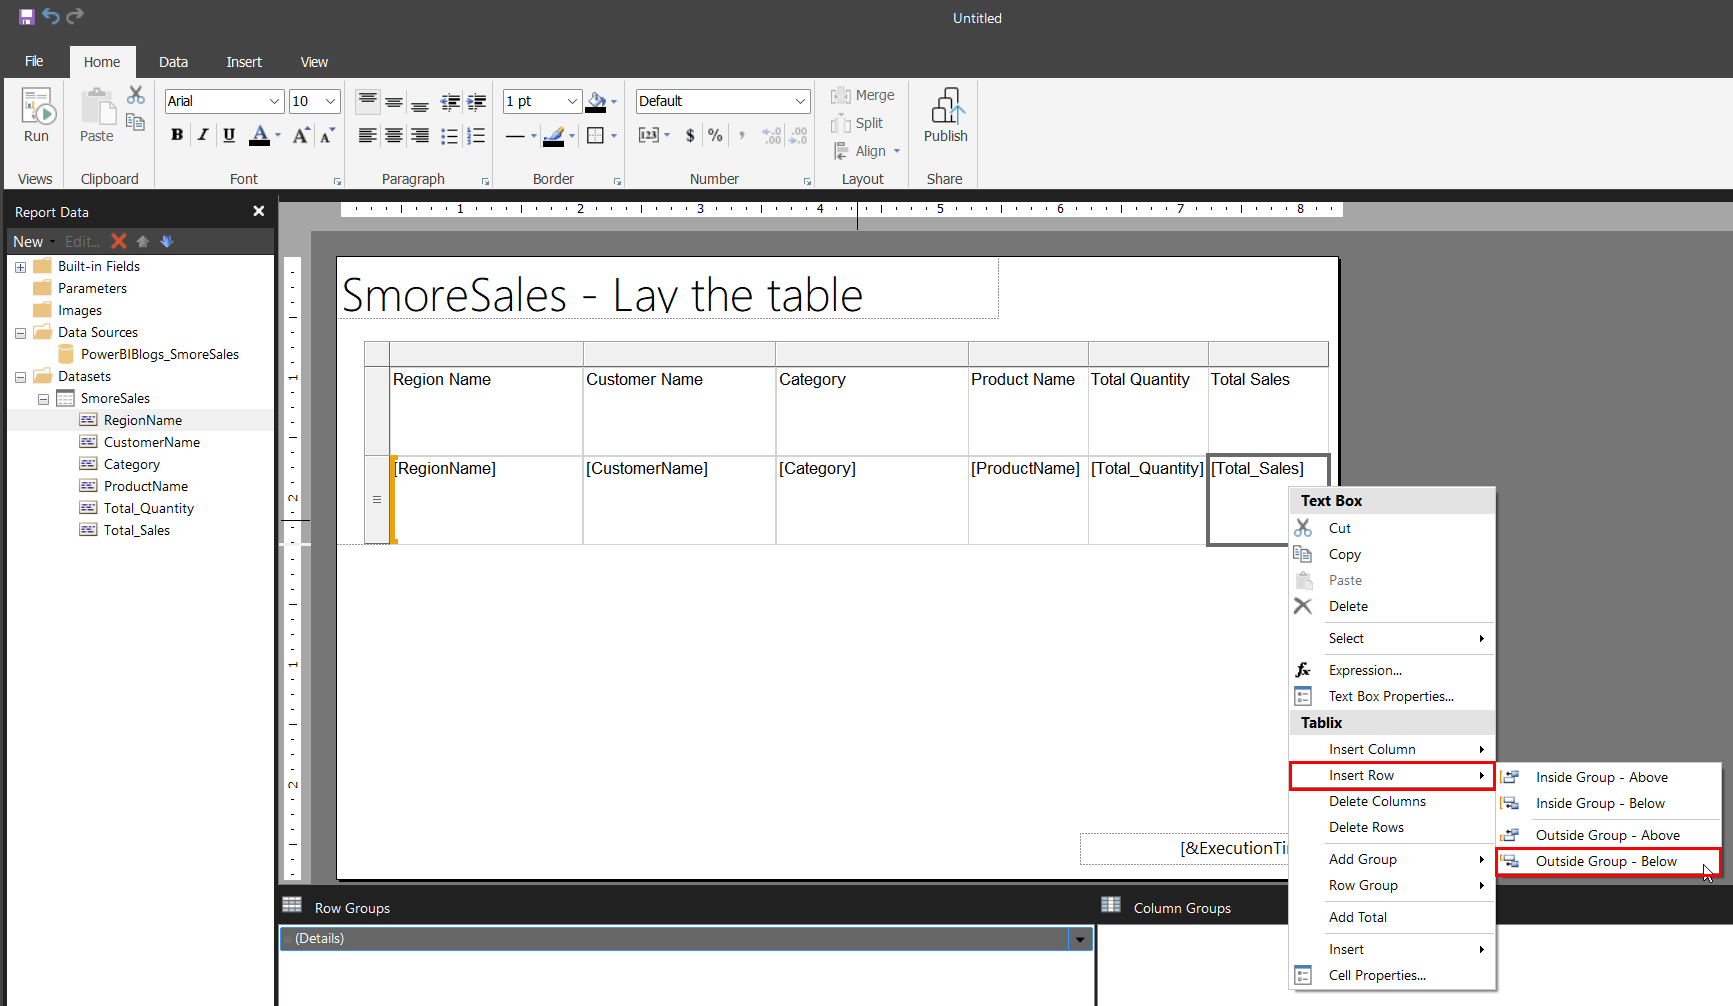Screen dimensions: 1733x1006
Task: Choose Outside Group - Above from submenu
Action: pyautogui.click(x=1608, y=835)
